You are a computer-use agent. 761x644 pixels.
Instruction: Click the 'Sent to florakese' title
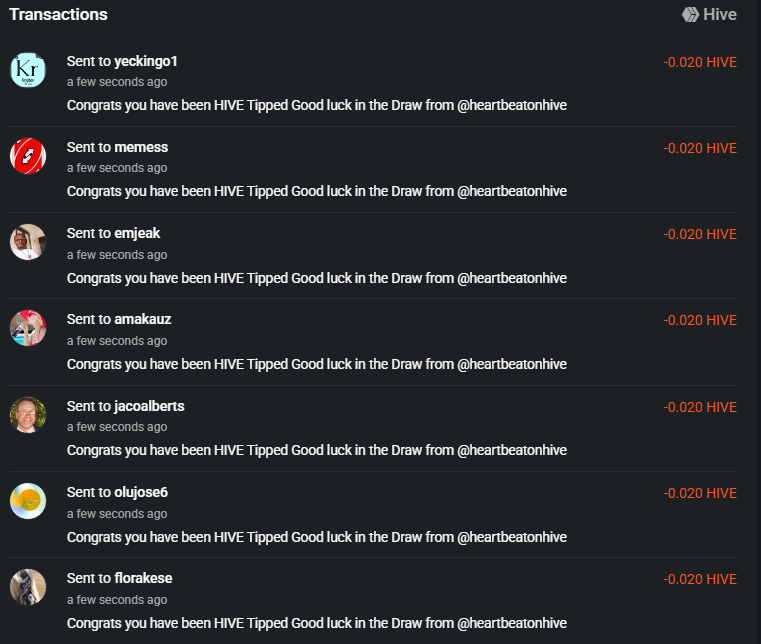coord(119,578)
